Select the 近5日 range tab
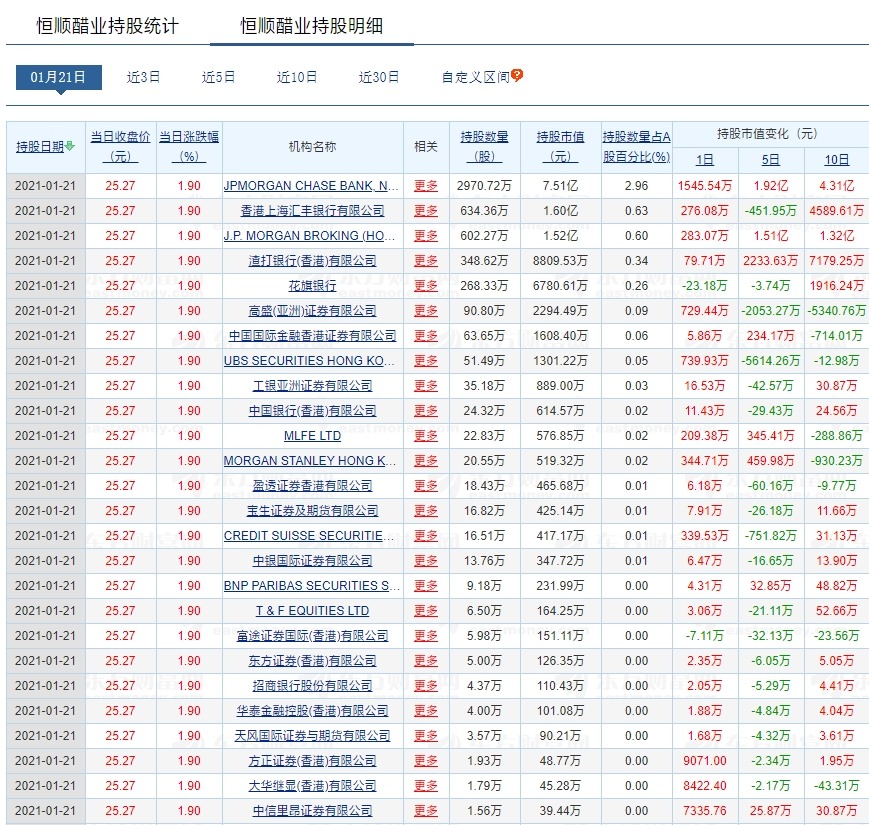The height and width of the screenshot is (825, 869). pyautogui.click(x=218, y=77)
